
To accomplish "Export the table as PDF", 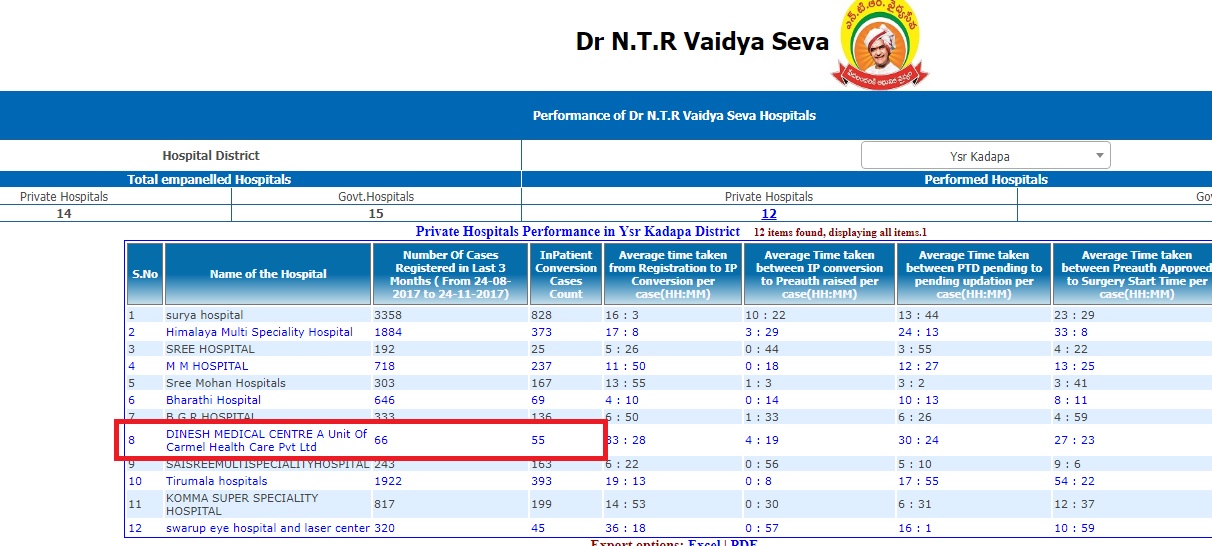I will coord(744,543).
